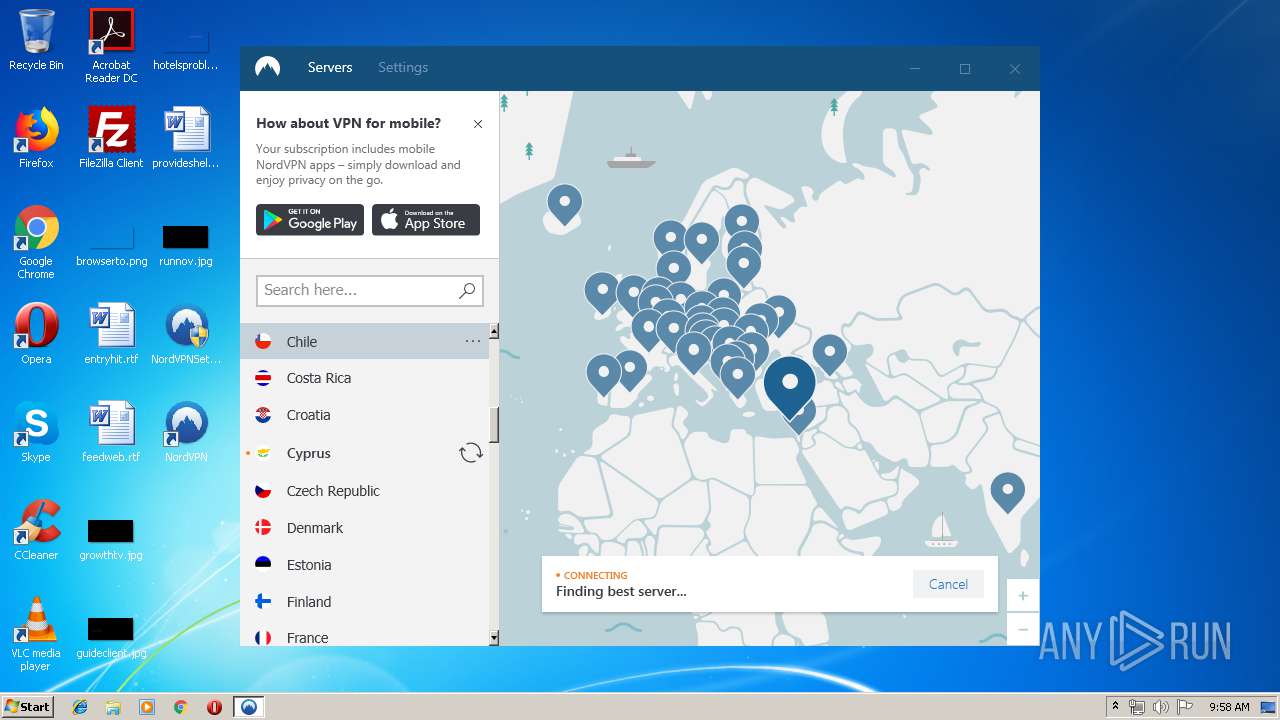
Task: Click the volume icon in system tray
Action: [x=1161, y=707]
